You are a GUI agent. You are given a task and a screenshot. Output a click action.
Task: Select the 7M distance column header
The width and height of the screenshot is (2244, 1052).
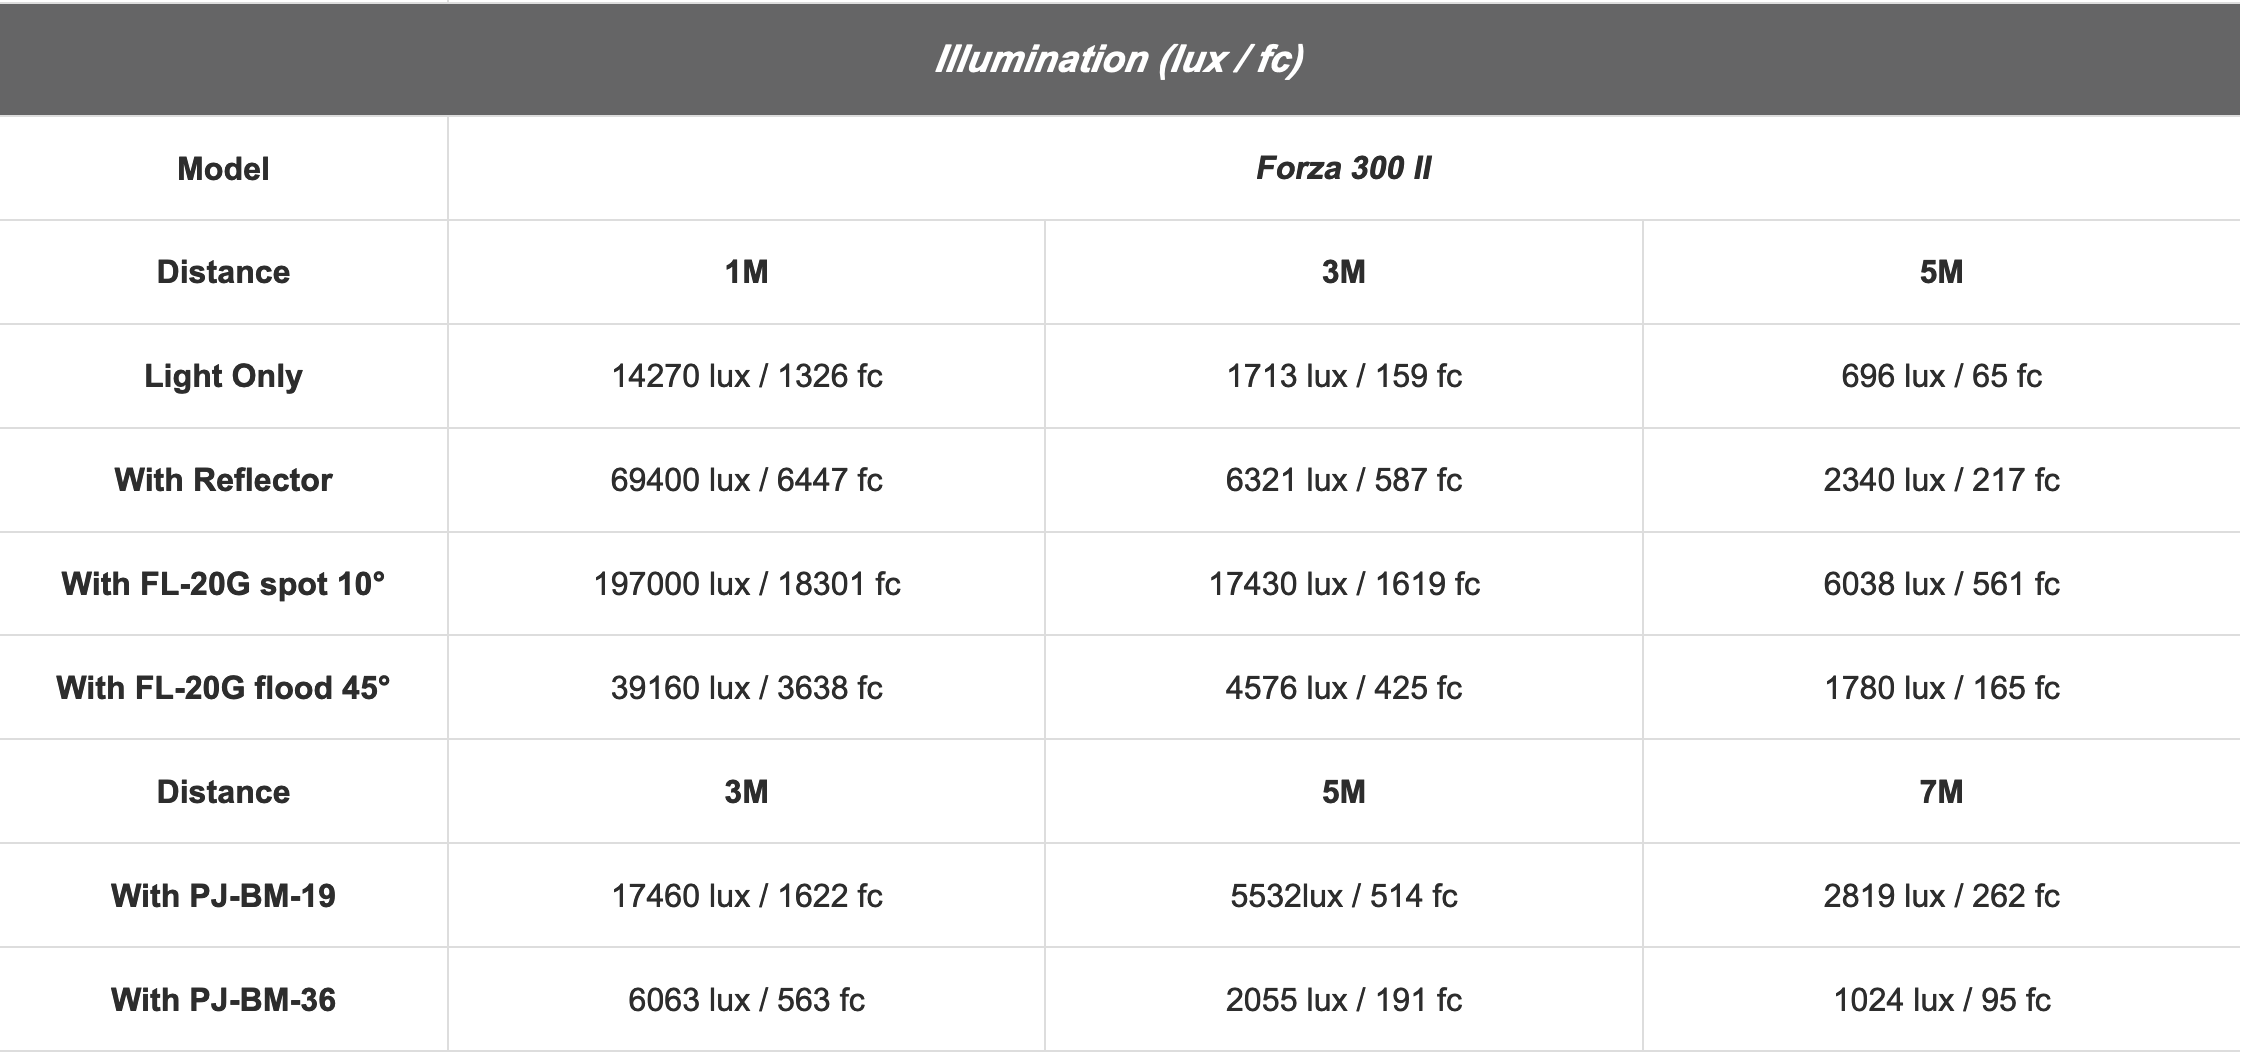(x=1941, y=792)
